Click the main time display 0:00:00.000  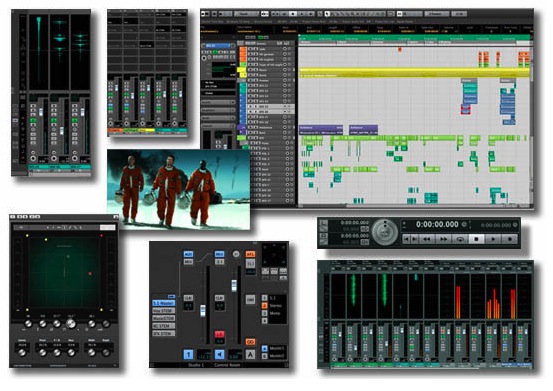[x=437, y=224]
